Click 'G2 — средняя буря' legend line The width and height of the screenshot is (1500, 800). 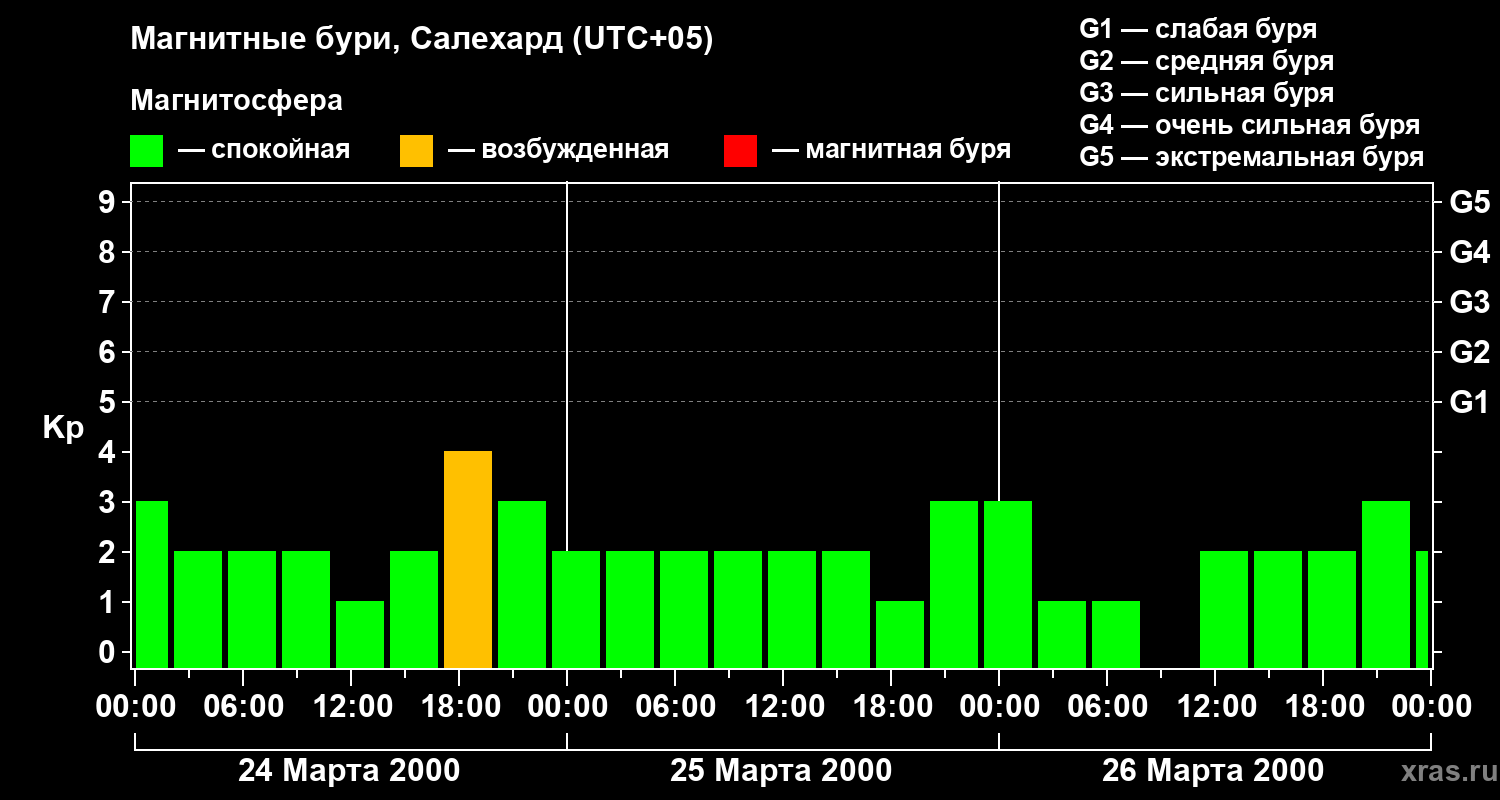1207,61
